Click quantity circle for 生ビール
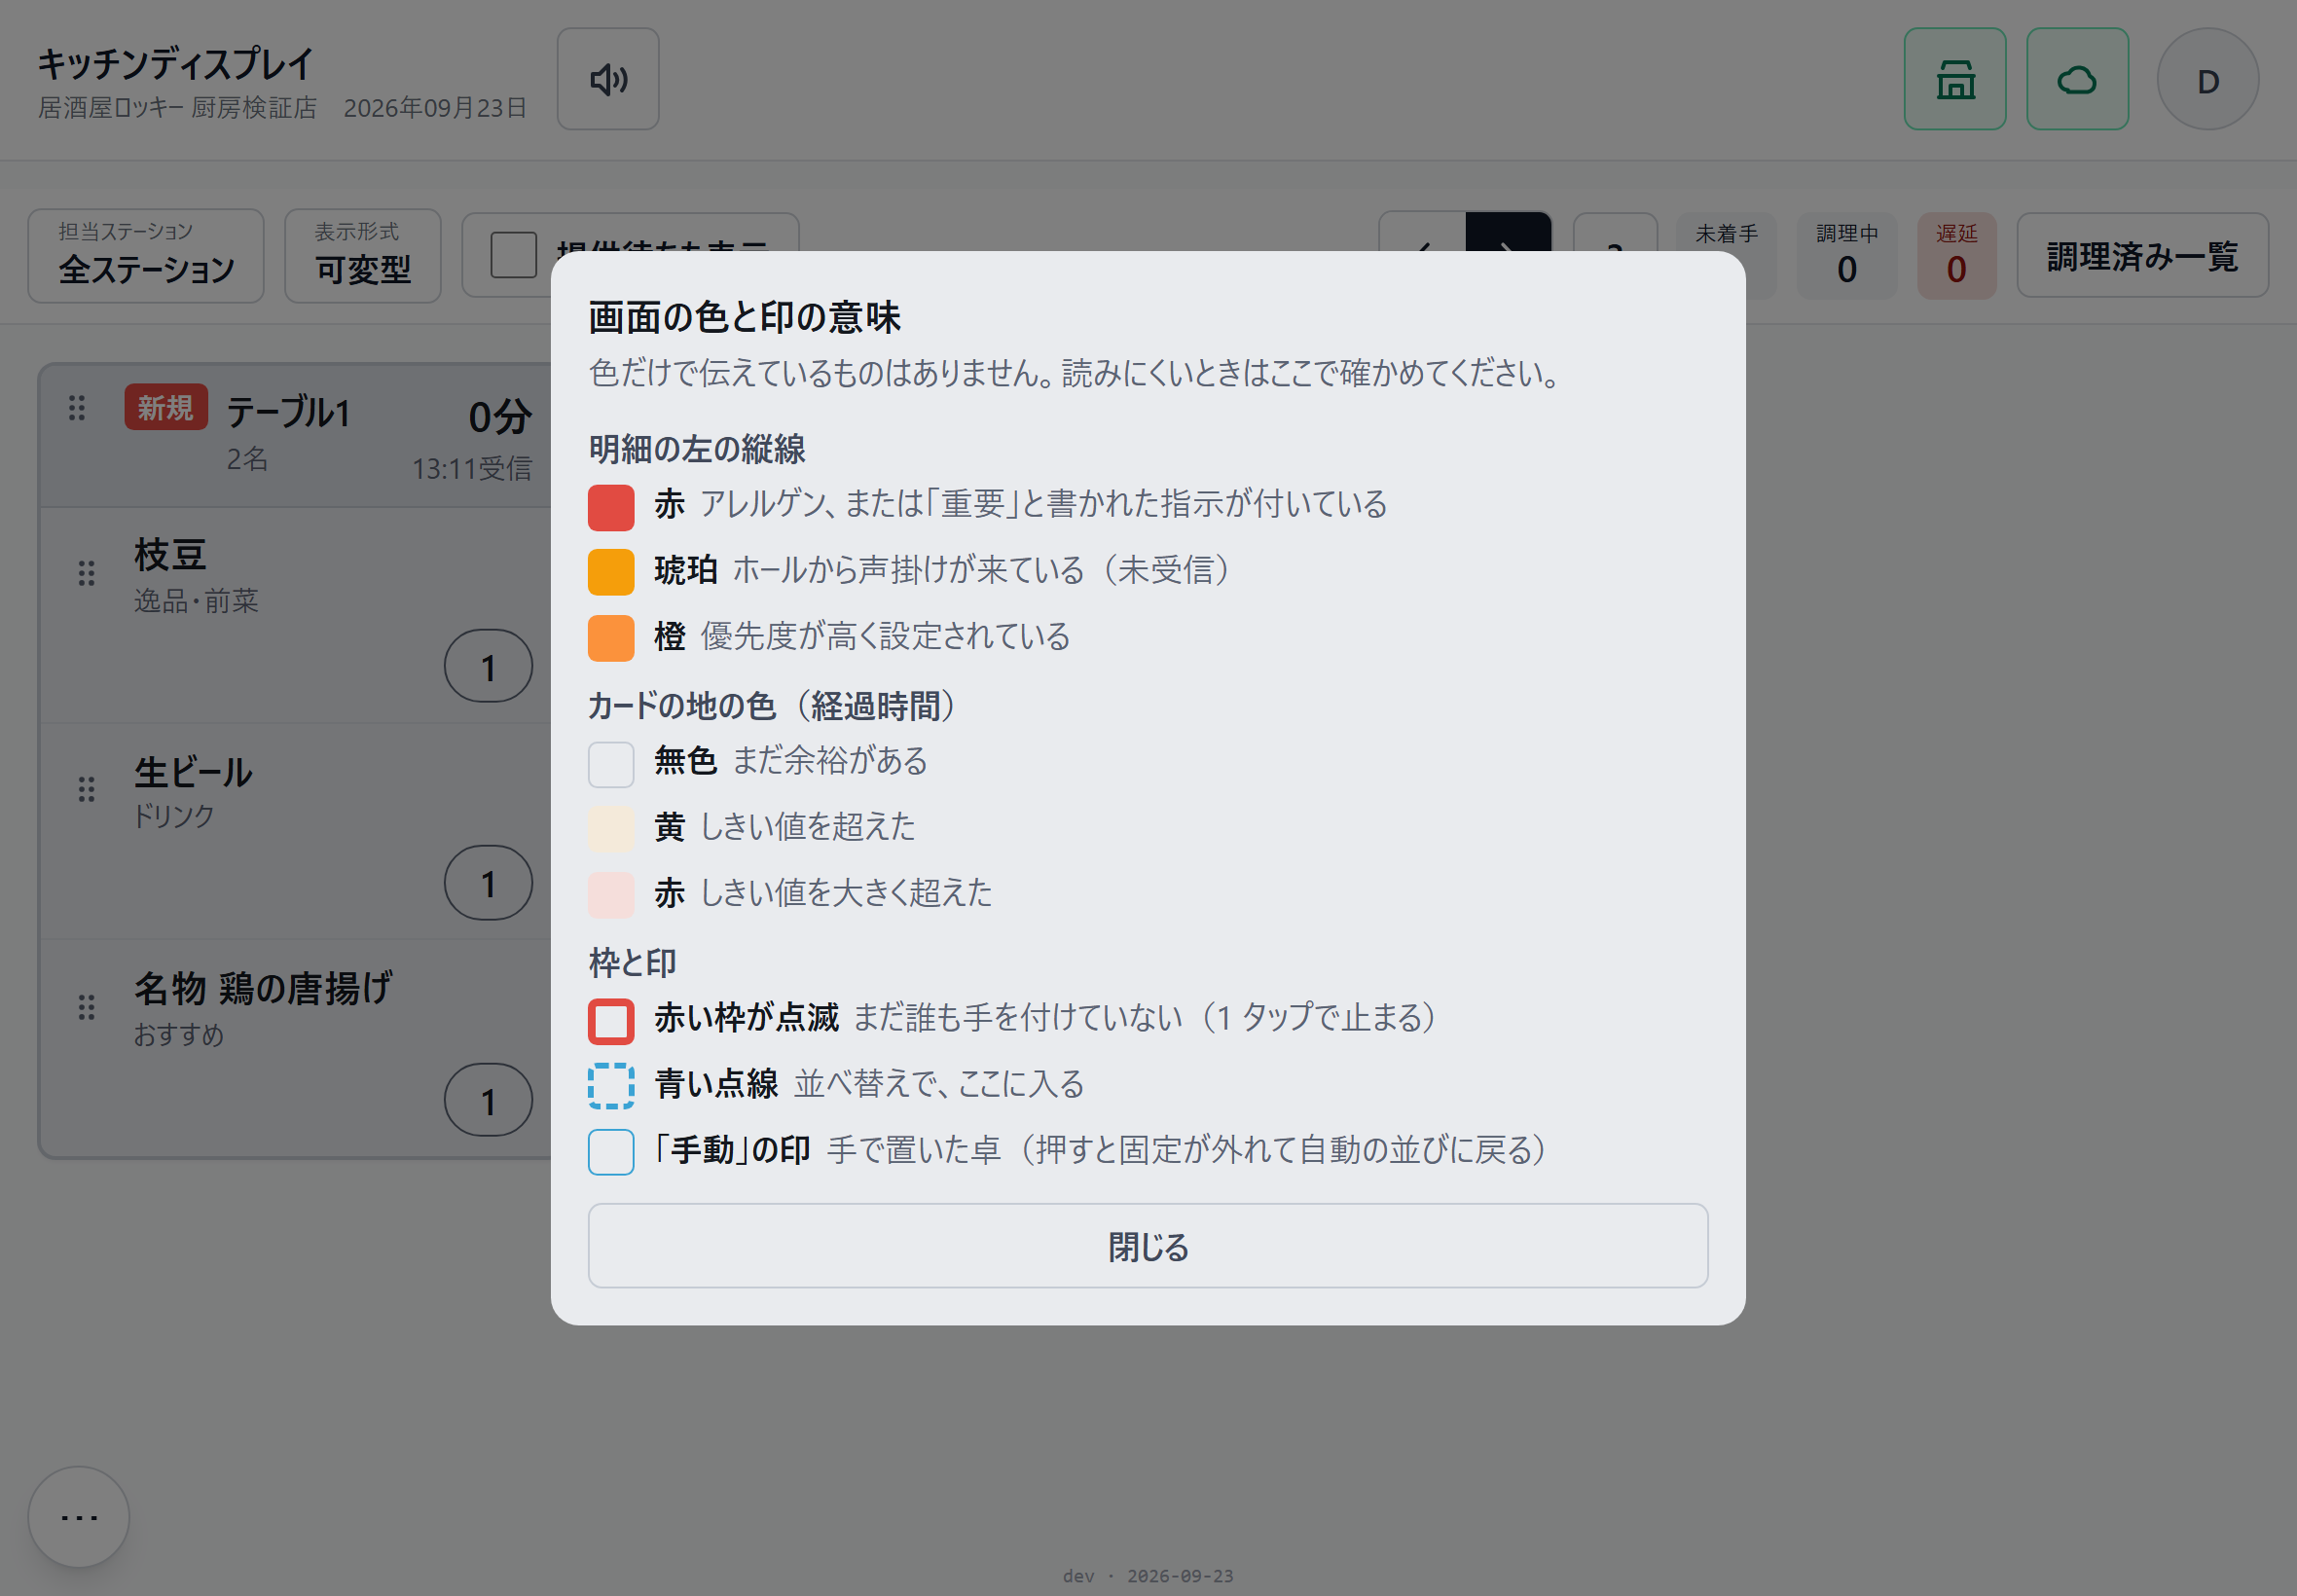The width and height of the screenshot is (2297, 1596). tap(488, 883)
